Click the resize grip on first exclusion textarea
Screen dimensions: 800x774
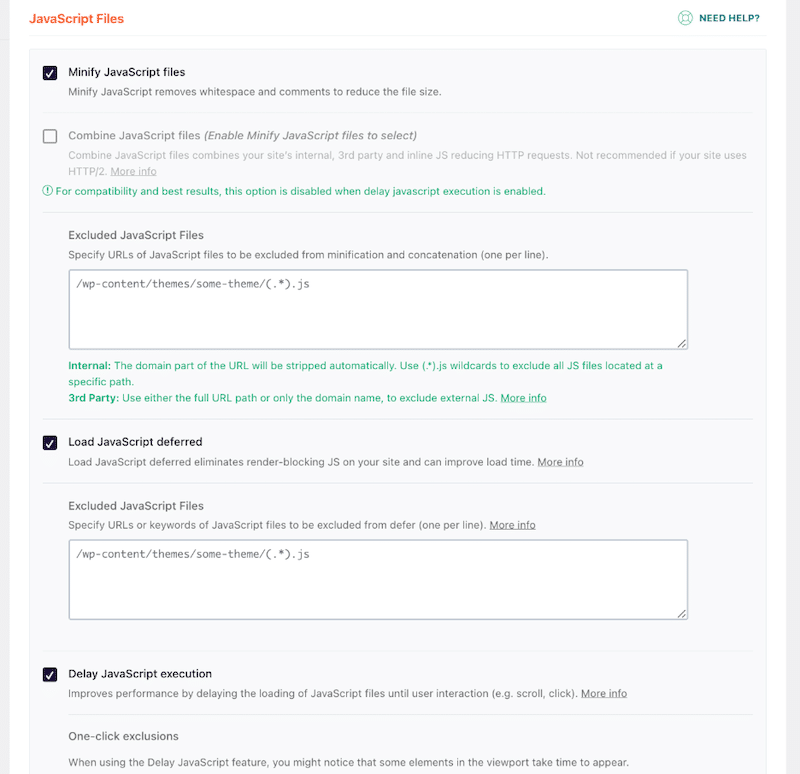[682, 343]
